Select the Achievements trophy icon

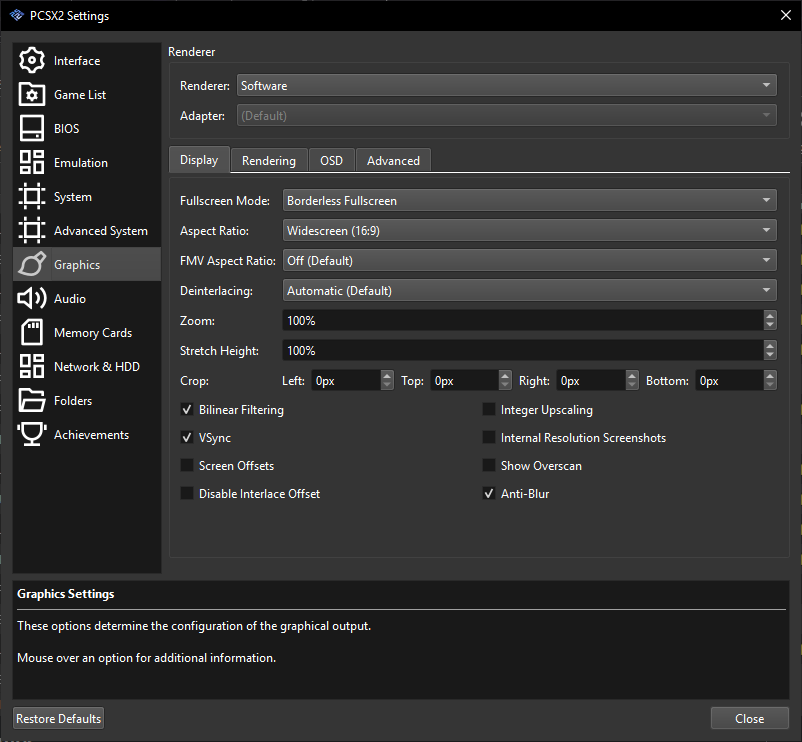(30, 434)
